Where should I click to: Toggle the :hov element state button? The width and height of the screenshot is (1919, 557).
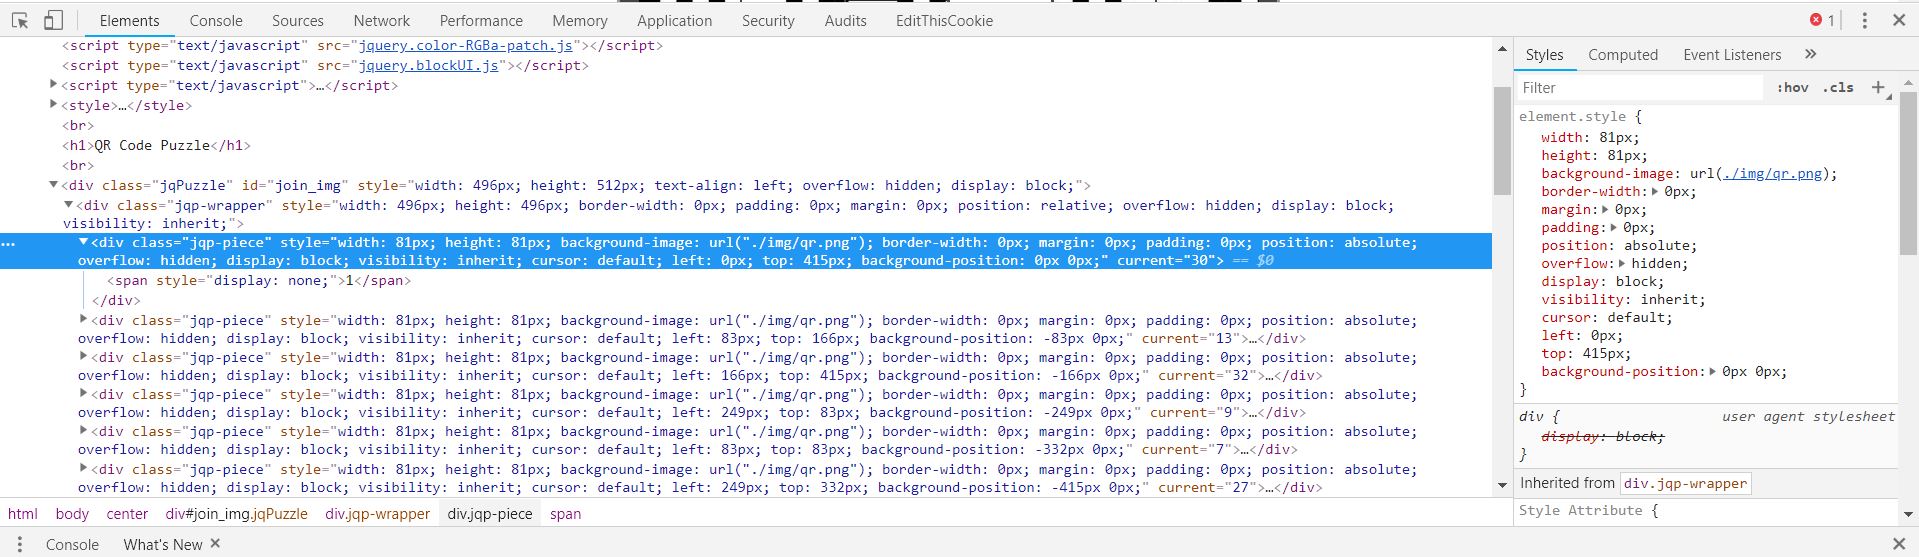click(x=1793, y=88)
